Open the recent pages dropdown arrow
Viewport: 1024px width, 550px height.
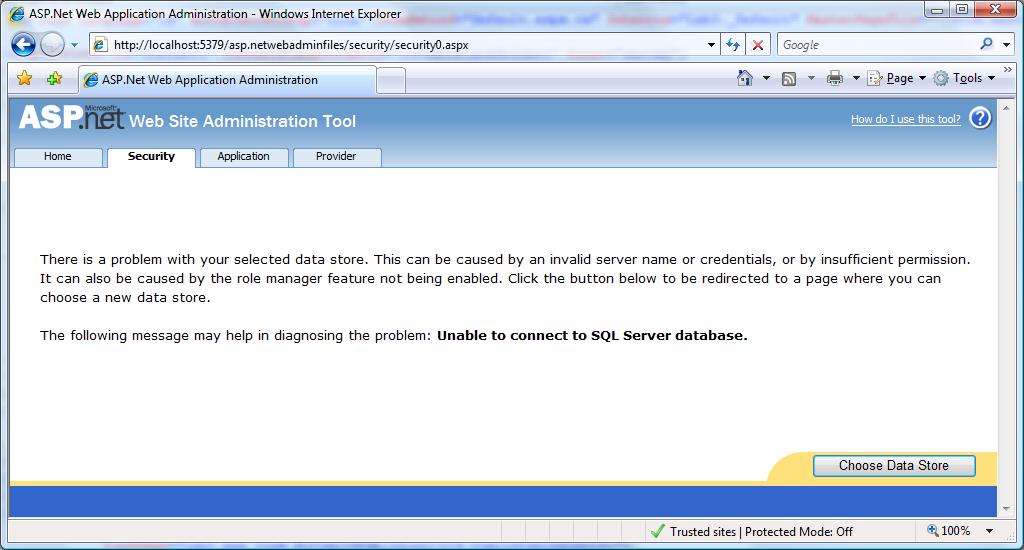click(x=74, y=45)
